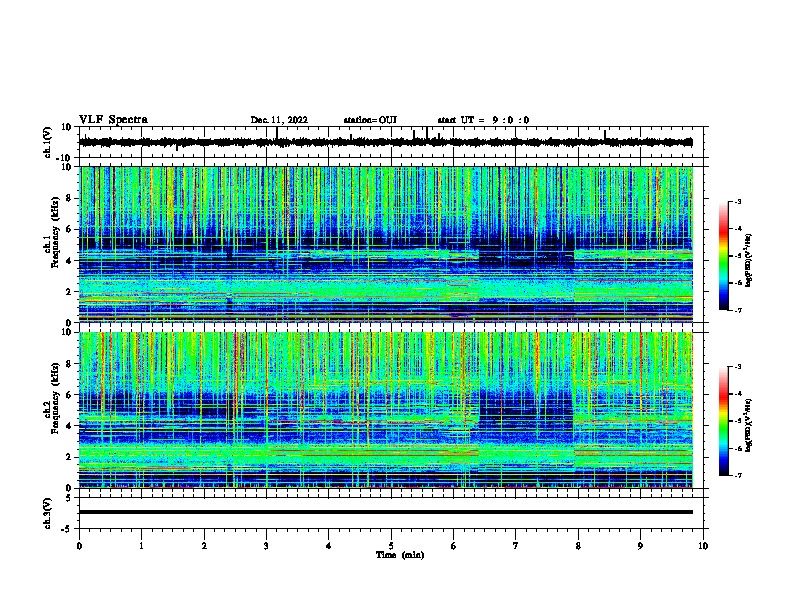
Task: Click the ch.1 color scale bar
Action: pos(723,255)
